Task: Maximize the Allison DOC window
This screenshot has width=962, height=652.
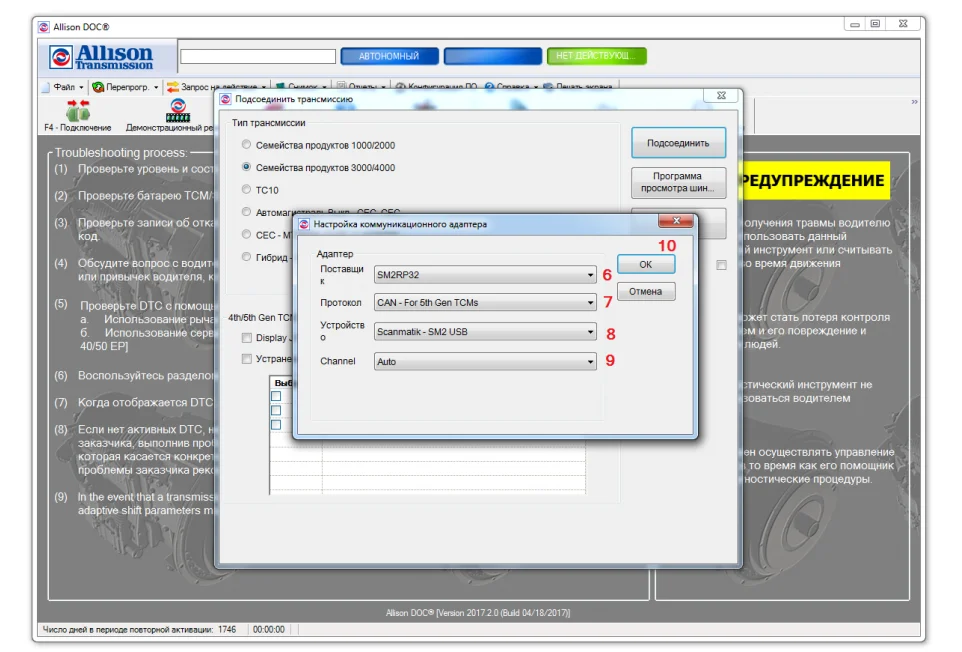Action: click(875, 25)
